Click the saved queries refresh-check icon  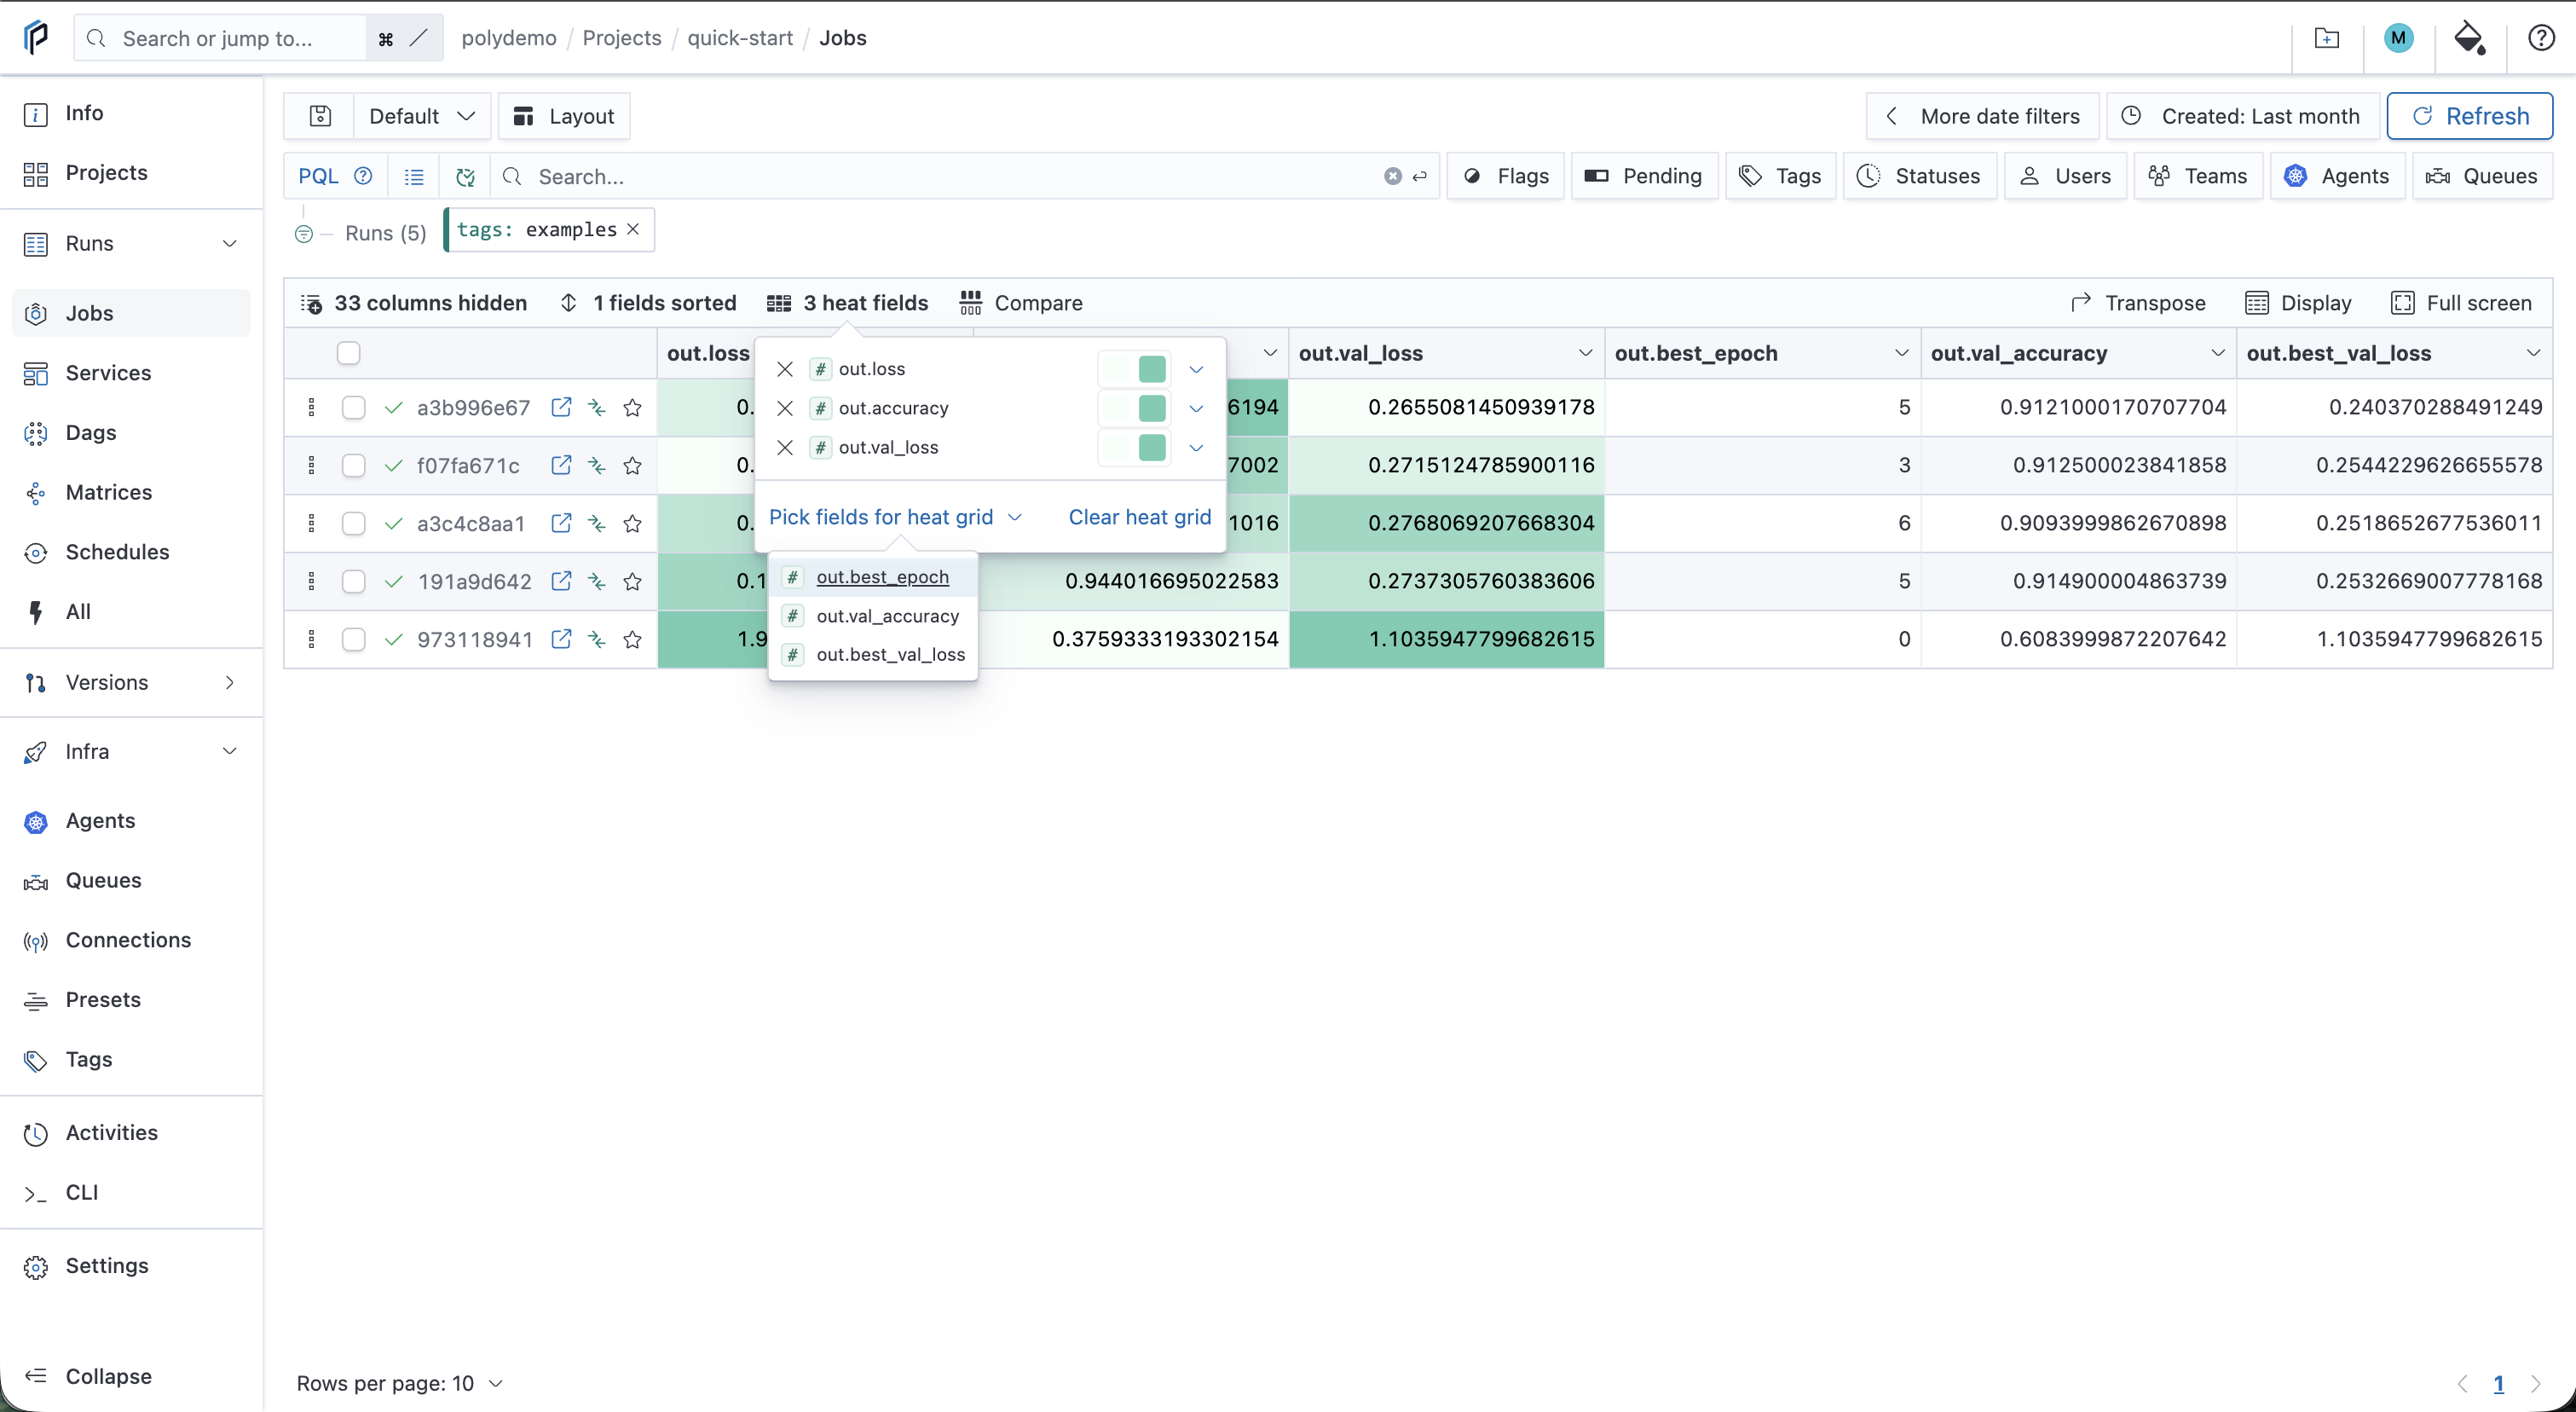pos(465,177)
